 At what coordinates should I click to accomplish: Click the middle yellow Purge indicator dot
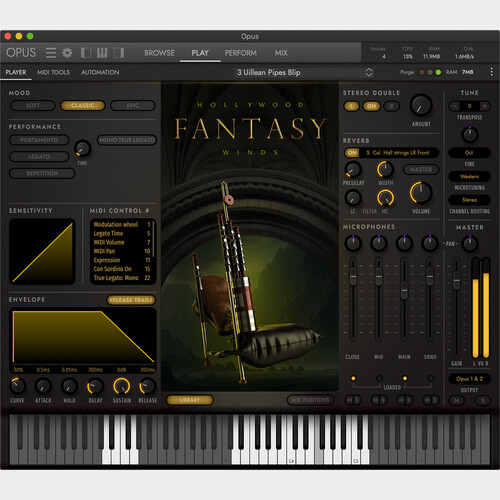(x=430, y=72)
